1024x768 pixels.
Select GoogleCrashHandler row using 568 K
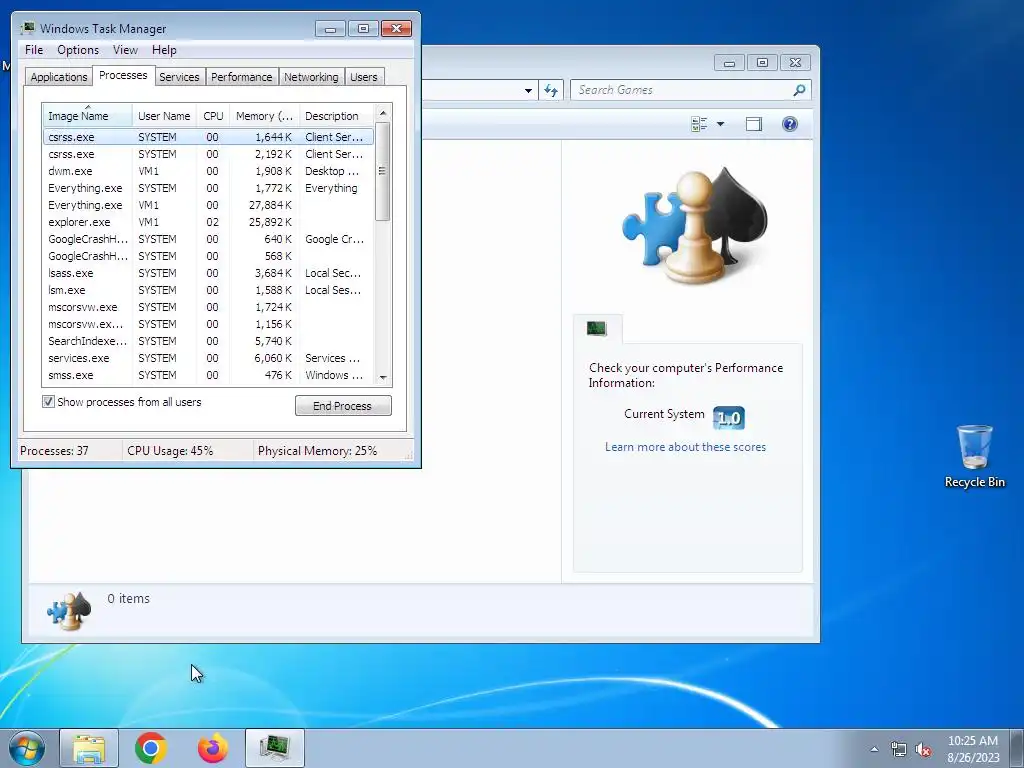[208, 256]
